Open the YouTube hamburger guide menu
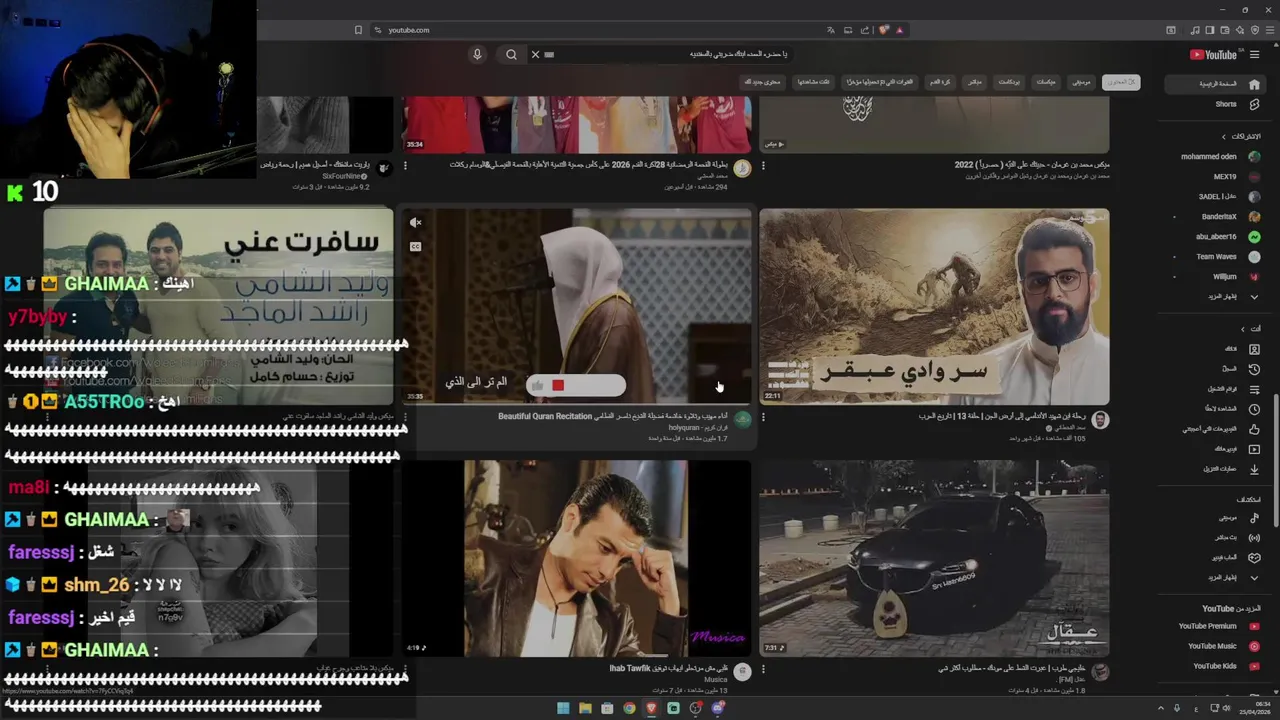Viewport: 1280px width, 720px height. [x=1254, y=55]
